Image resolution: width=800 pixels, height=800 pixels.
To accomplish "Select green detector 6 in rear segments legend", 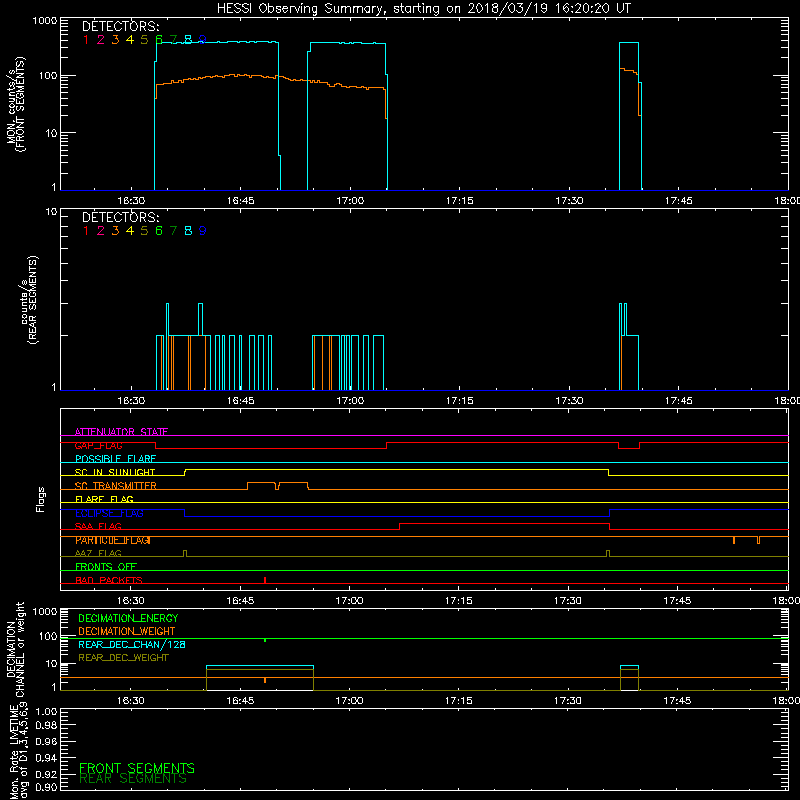I will point(159,231).
